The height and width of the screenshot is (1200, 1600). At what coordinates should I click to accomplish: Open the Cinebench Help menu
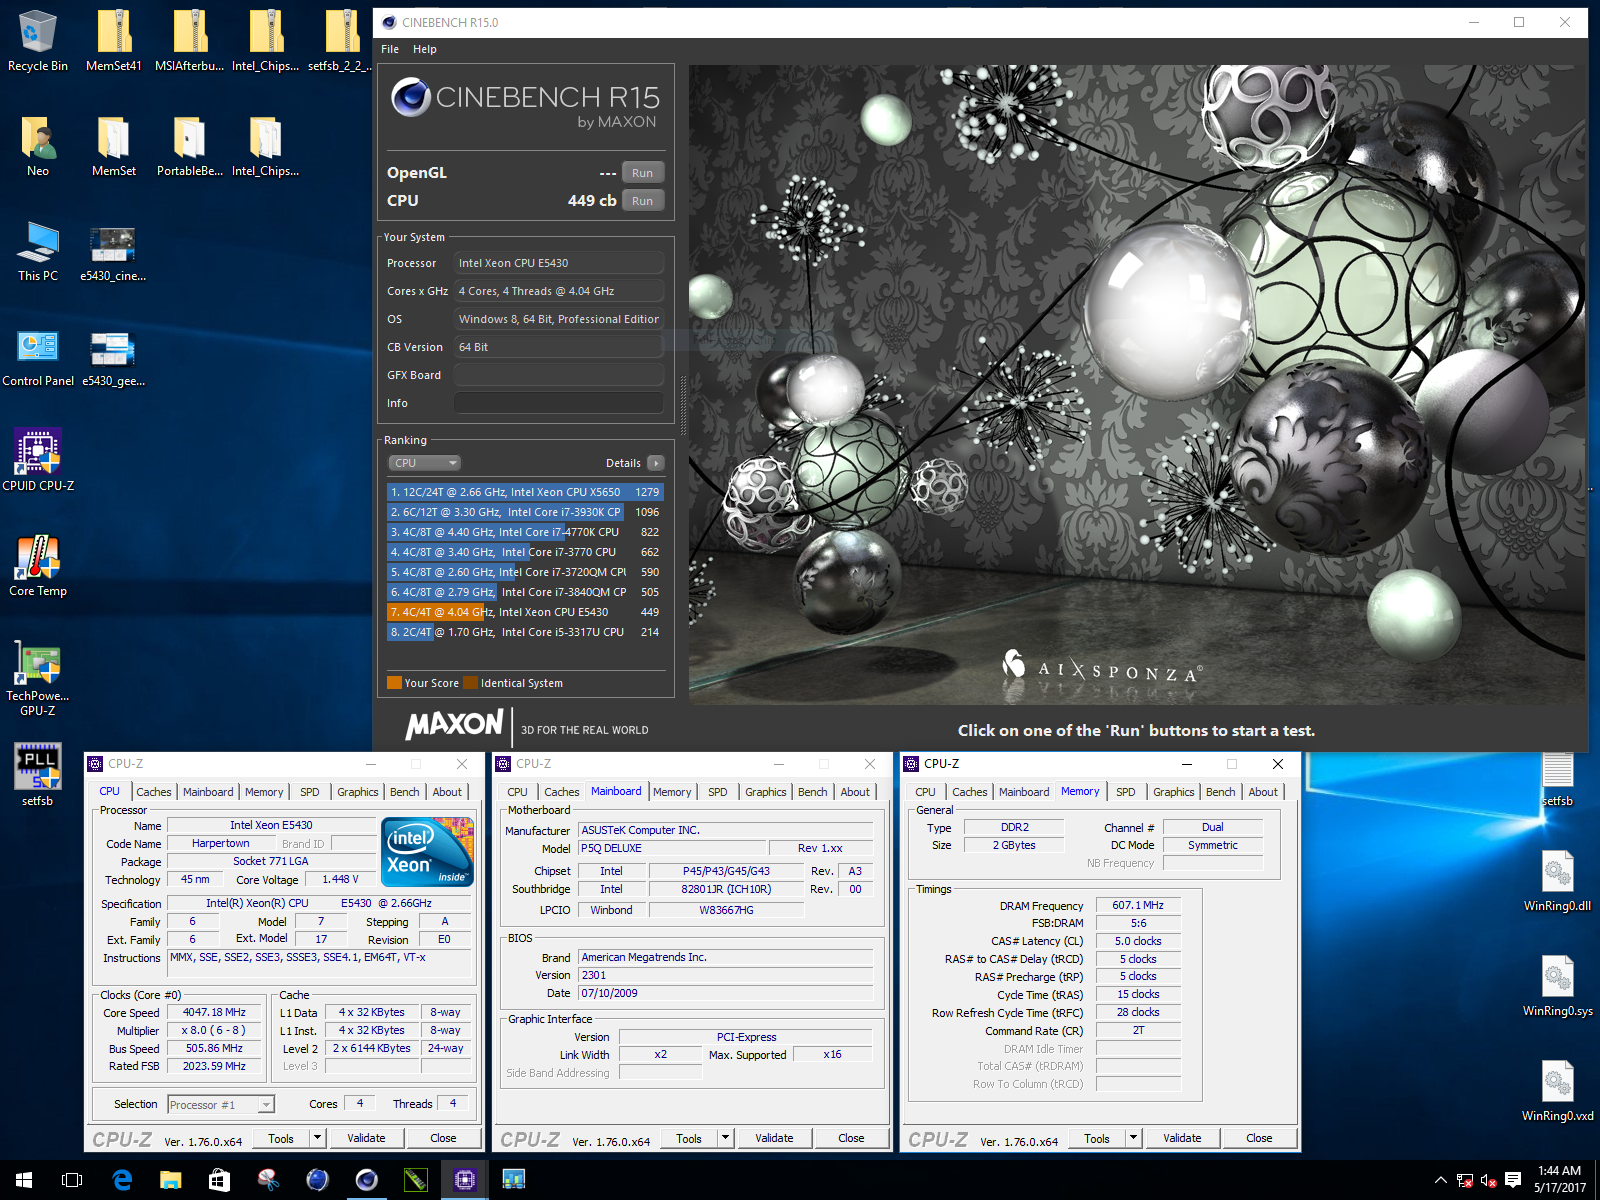coord(425,49)
